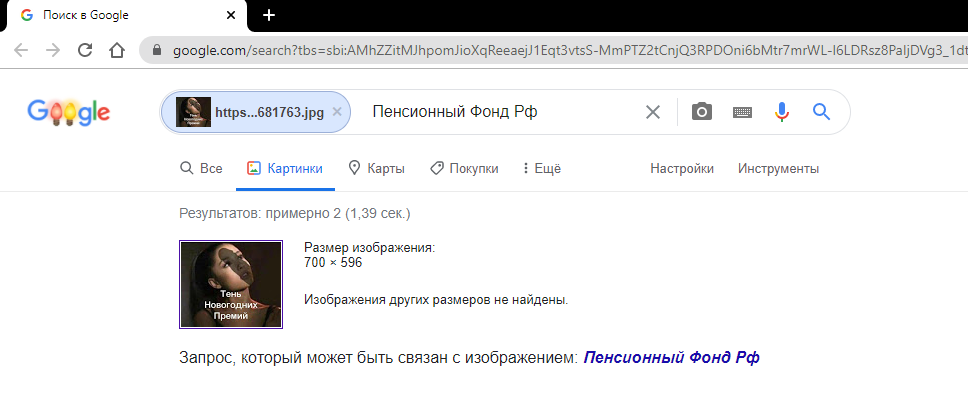Go to browser home page
The image size is (968, 400).
[117, 50]
